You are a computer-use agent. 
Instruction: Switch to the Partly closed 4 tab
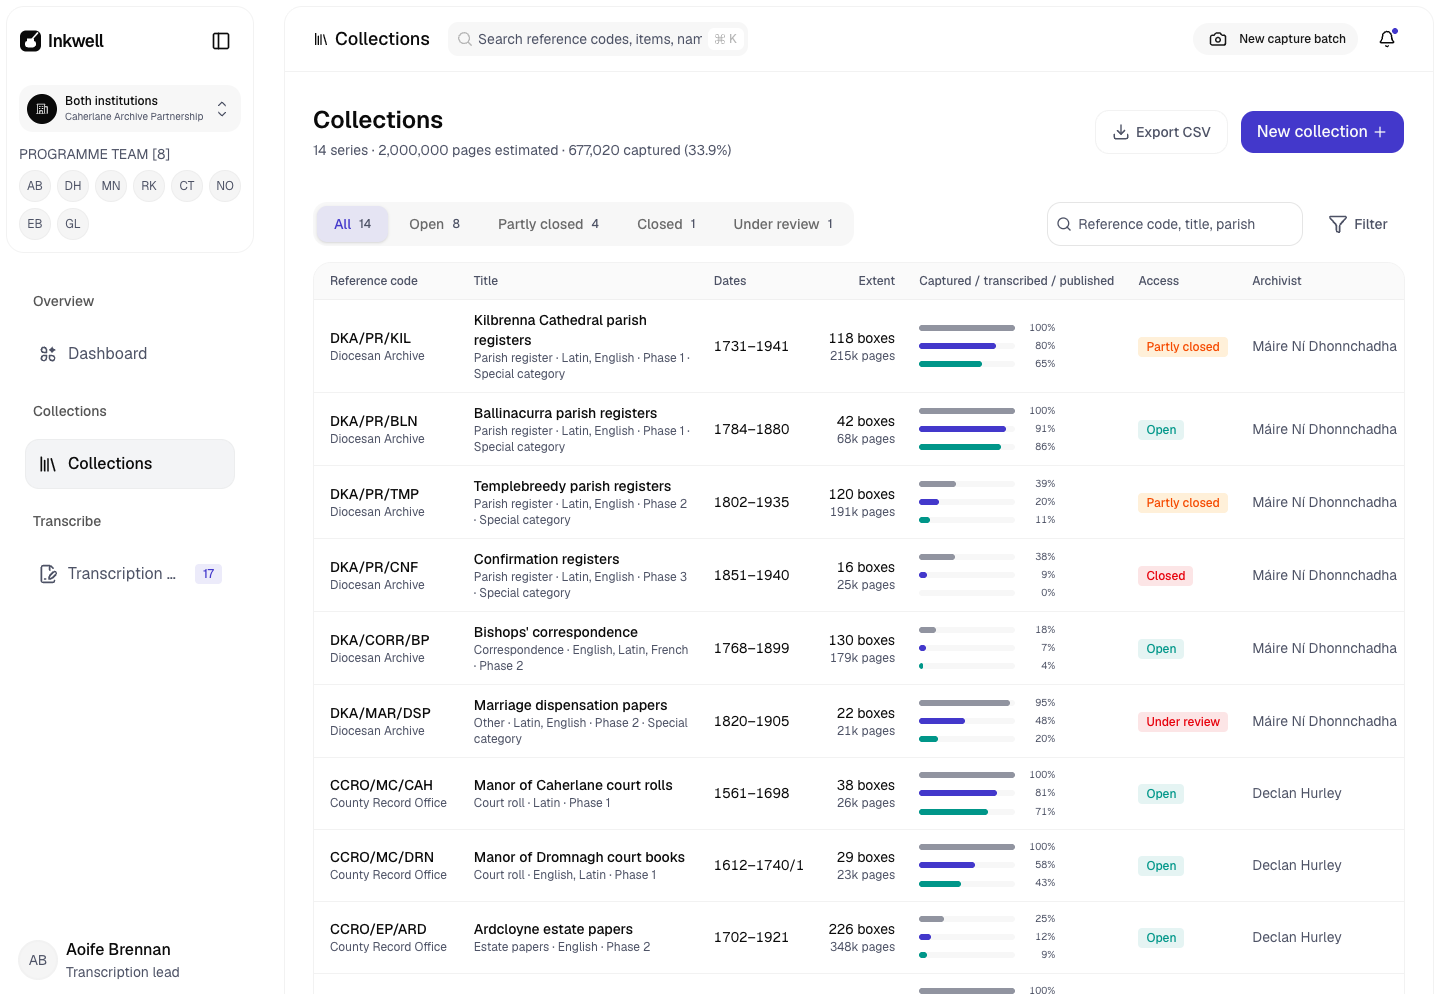[x=548, y=224]
